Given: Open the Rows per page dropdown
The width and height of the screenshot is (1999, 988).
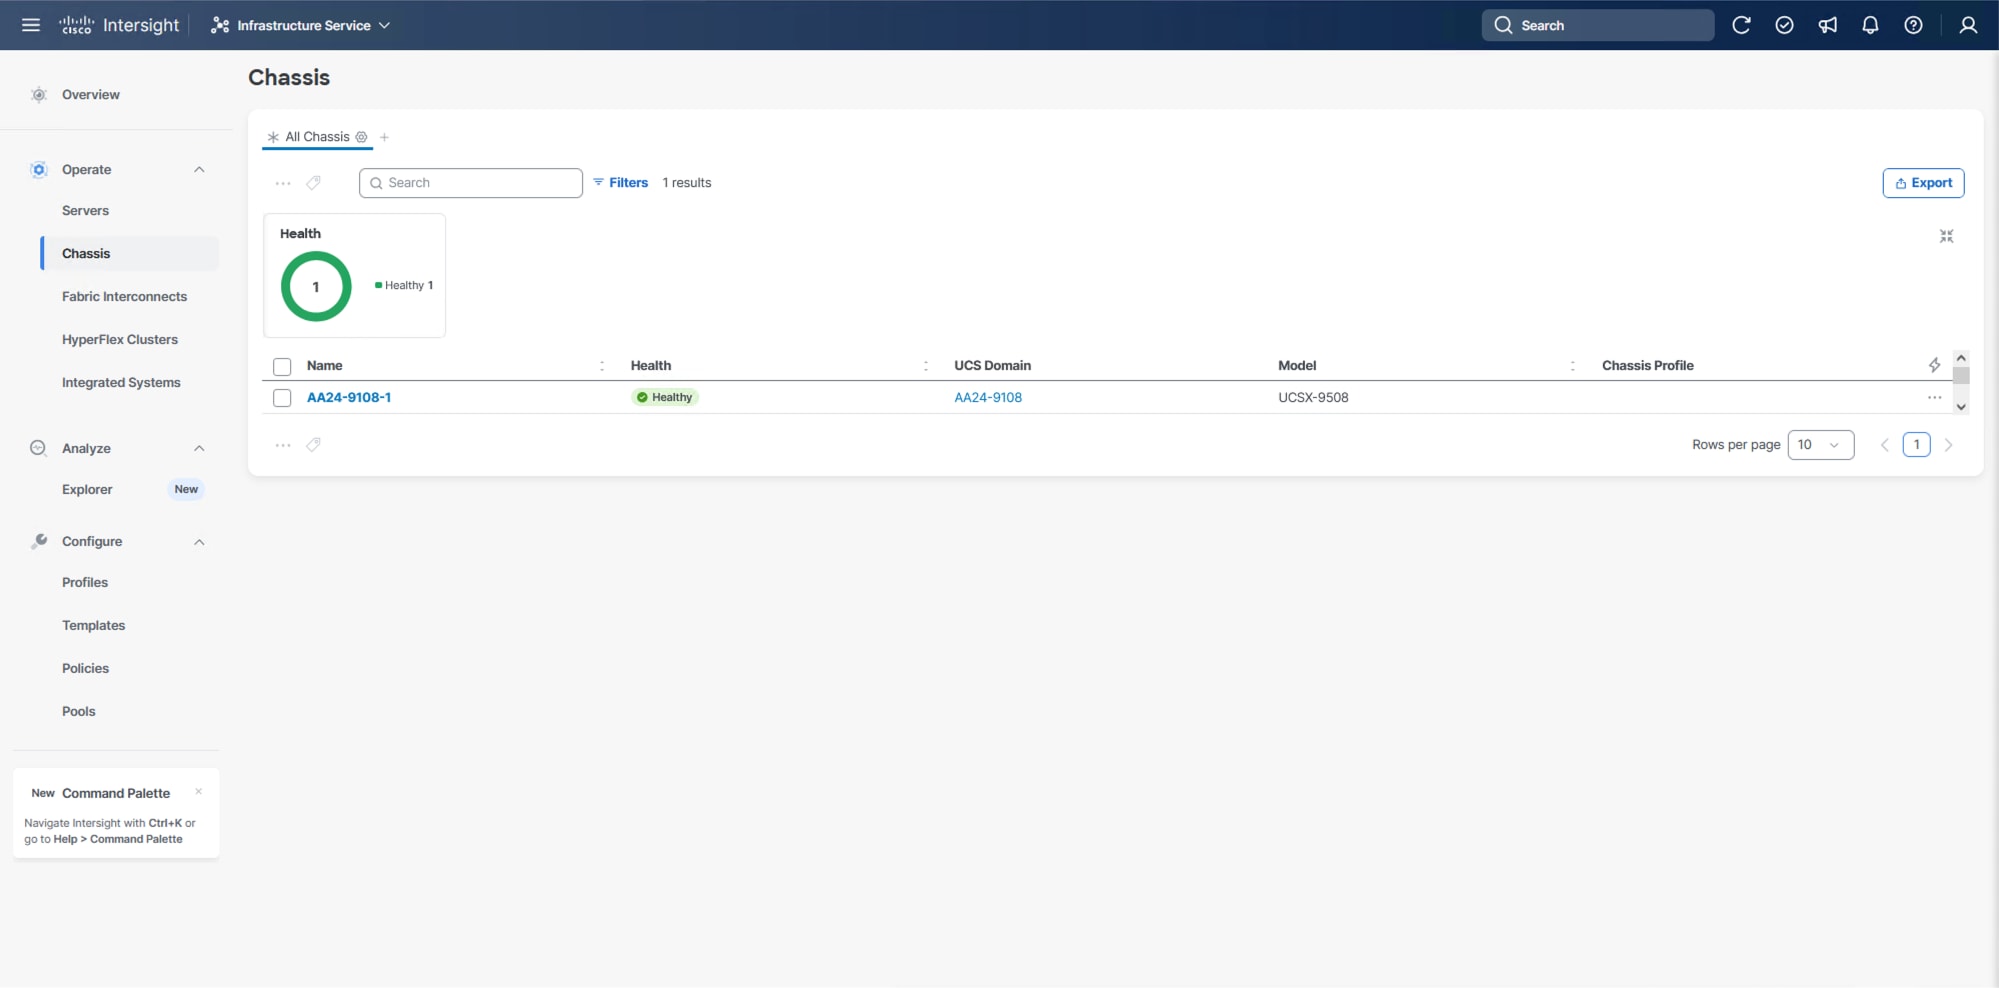Looking at the screenshot, I should pos(1821,444).
